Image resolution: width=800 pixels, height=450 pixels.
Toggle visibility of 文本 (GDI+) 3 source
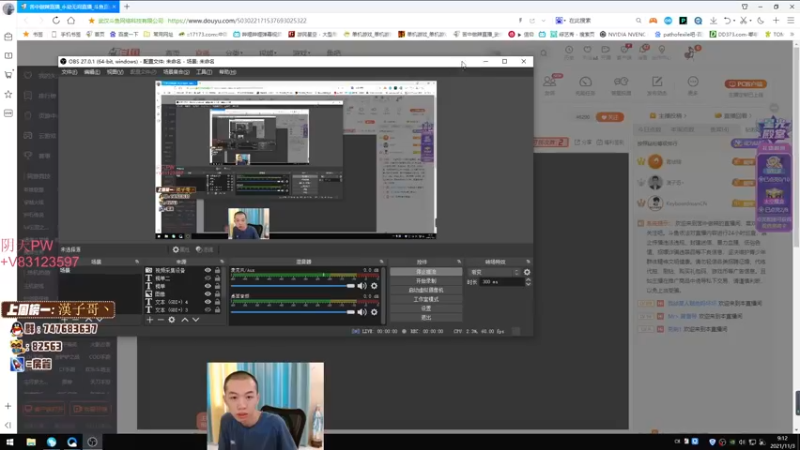tap(207, 310)
